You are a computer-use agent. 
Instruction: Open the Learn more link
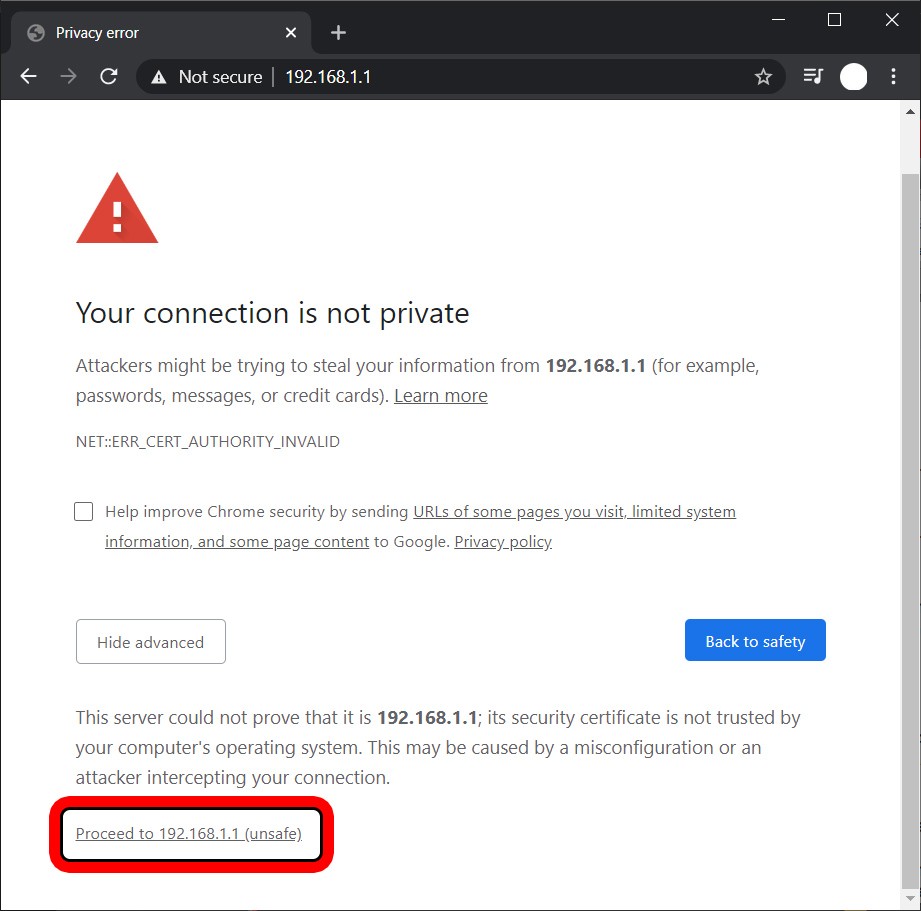pos(441,396)
